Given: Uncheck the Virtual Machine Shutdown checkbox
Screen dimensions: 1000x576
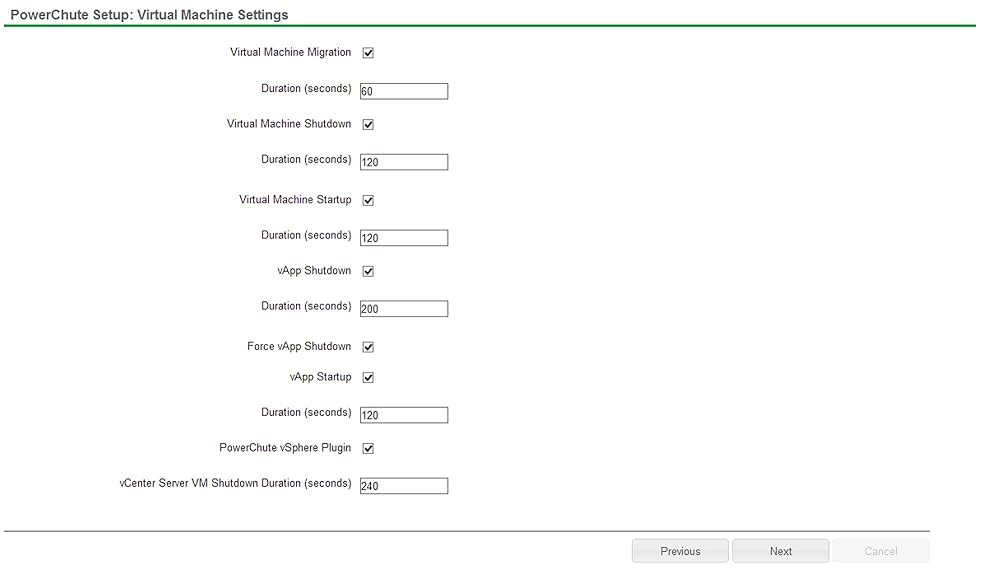Looking at the screenshot, I should (x=368, y=125).
